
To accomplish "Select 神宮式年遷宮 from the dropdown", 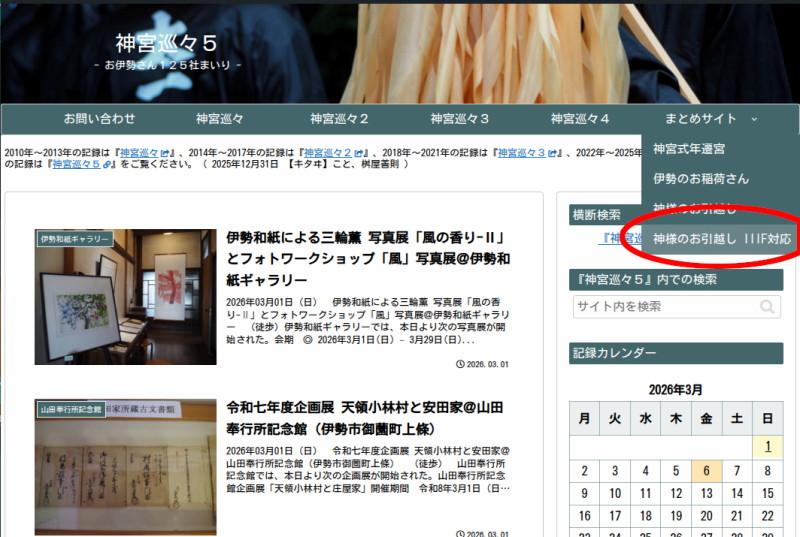I will tap(689, 149).
